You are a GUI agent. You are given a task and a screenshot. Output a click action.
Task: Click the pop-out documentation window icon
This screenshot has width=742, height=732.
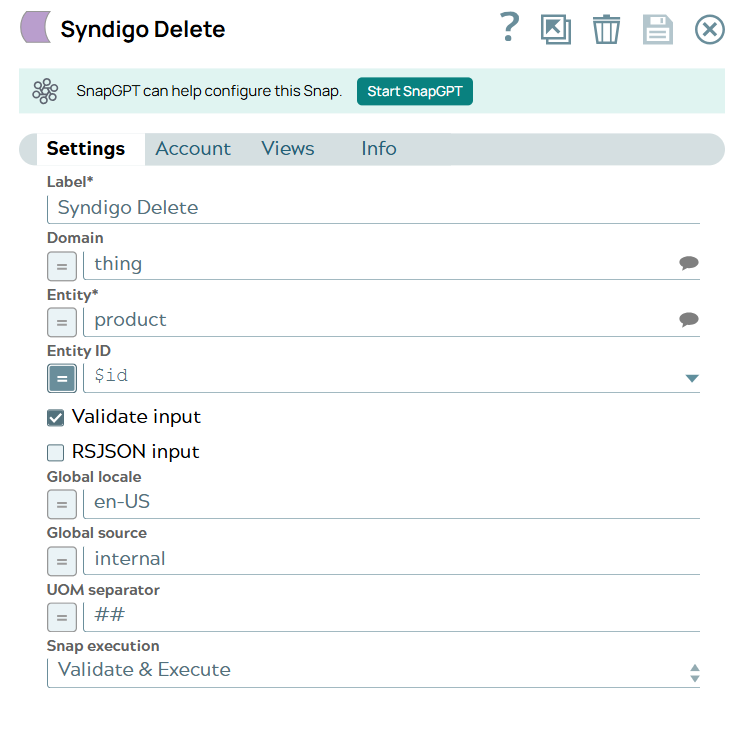pyautogui.click(x=555, y=29)
